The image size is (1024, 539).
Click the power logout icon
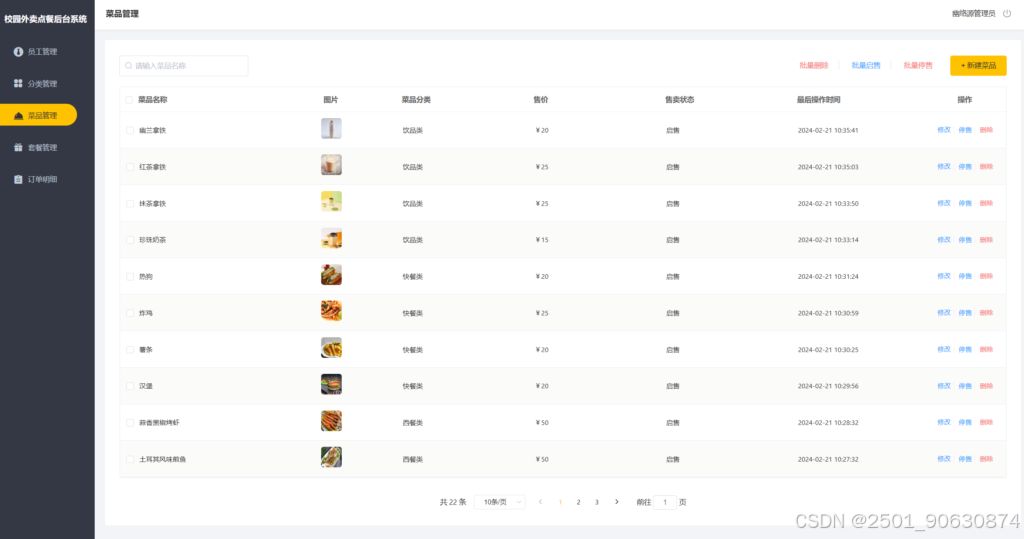(x=1007, y=14)
